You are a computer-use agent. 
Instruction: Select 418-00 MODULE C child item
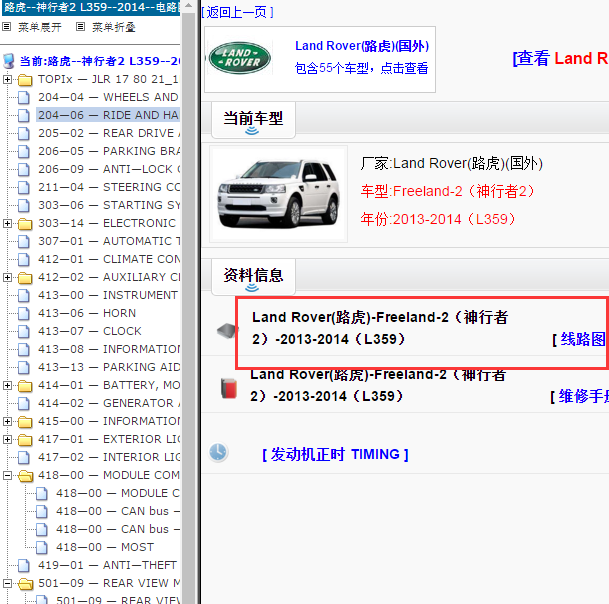[x=118, y=493]
